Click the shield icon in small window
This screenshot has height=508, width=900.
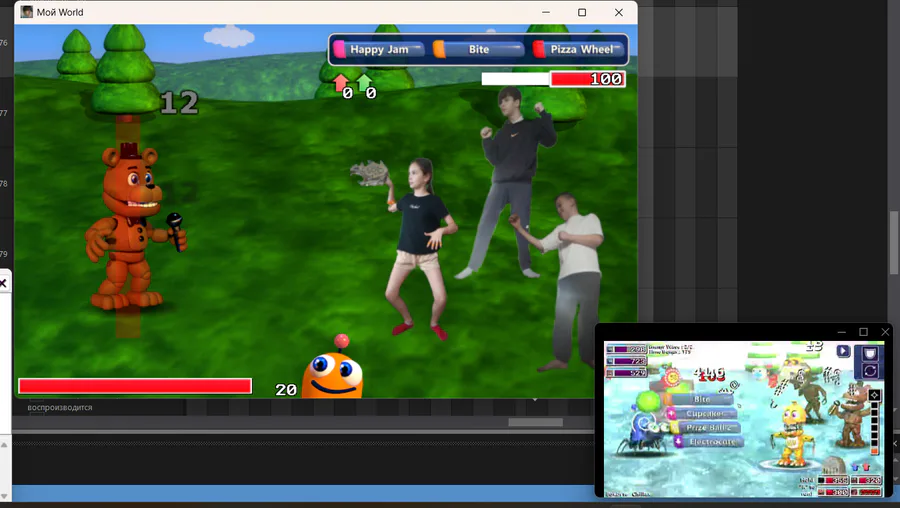click(870, 353)
